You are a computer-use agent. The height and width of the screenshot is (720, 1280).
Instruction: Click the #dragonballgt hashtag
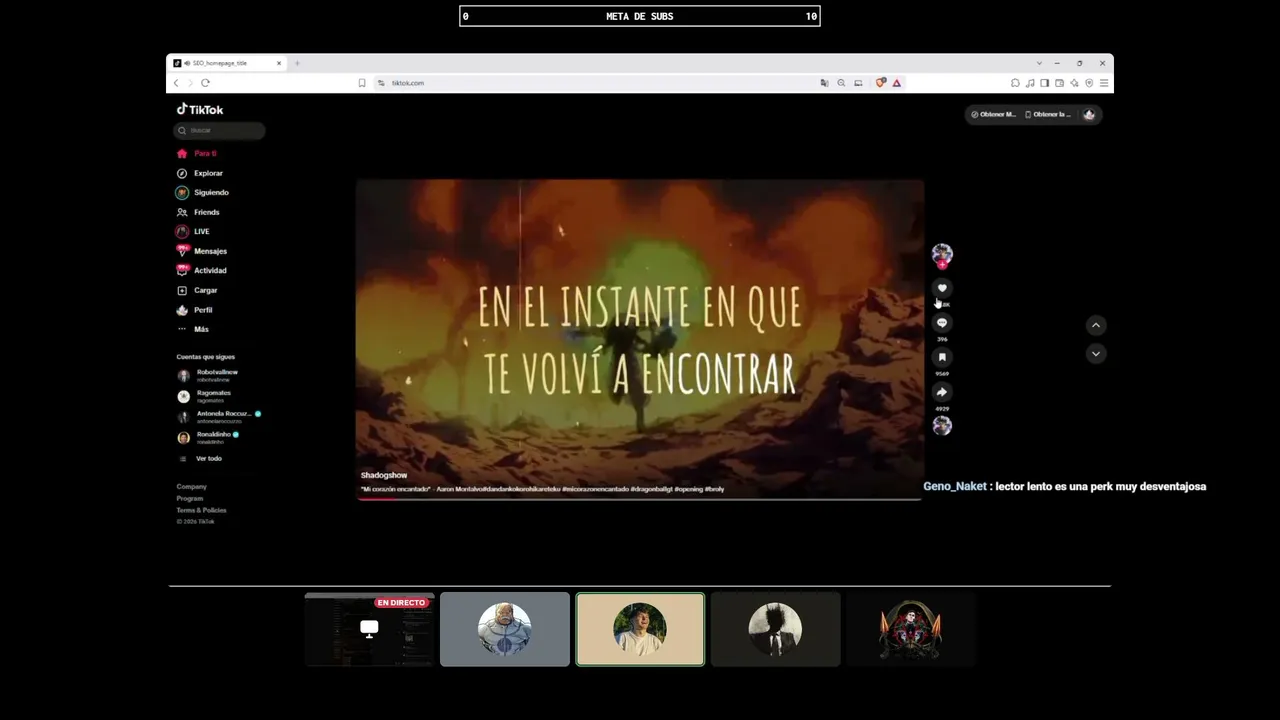coord(651,489)
